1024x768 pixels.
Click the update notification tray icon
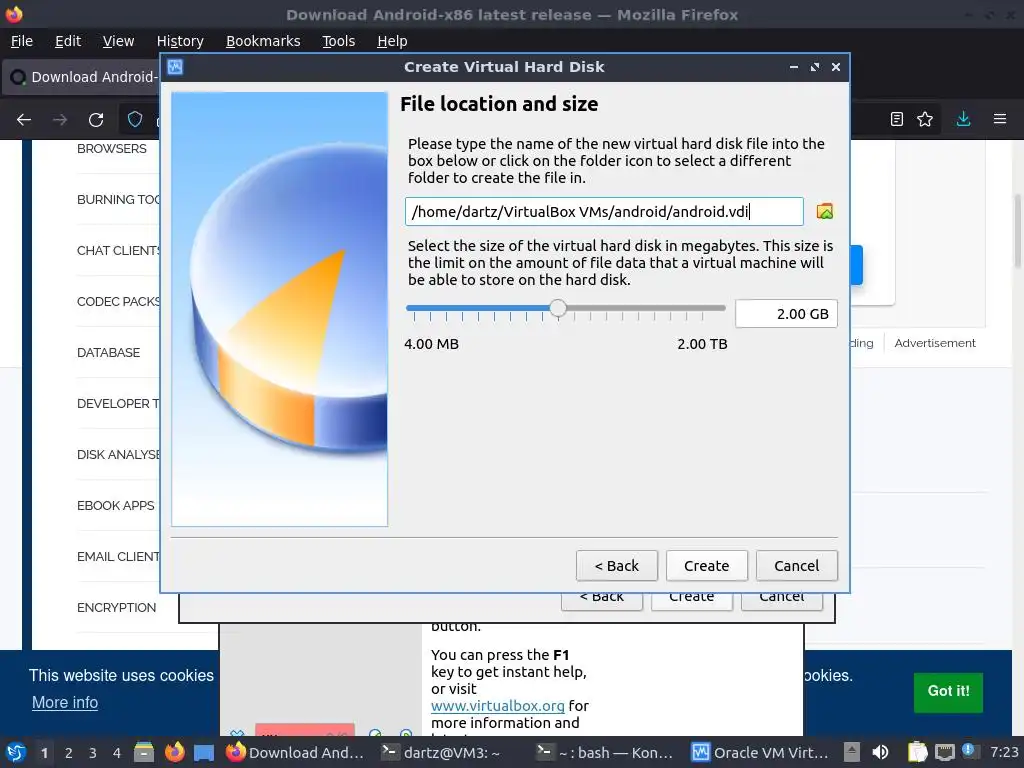[x=969, y=751]
